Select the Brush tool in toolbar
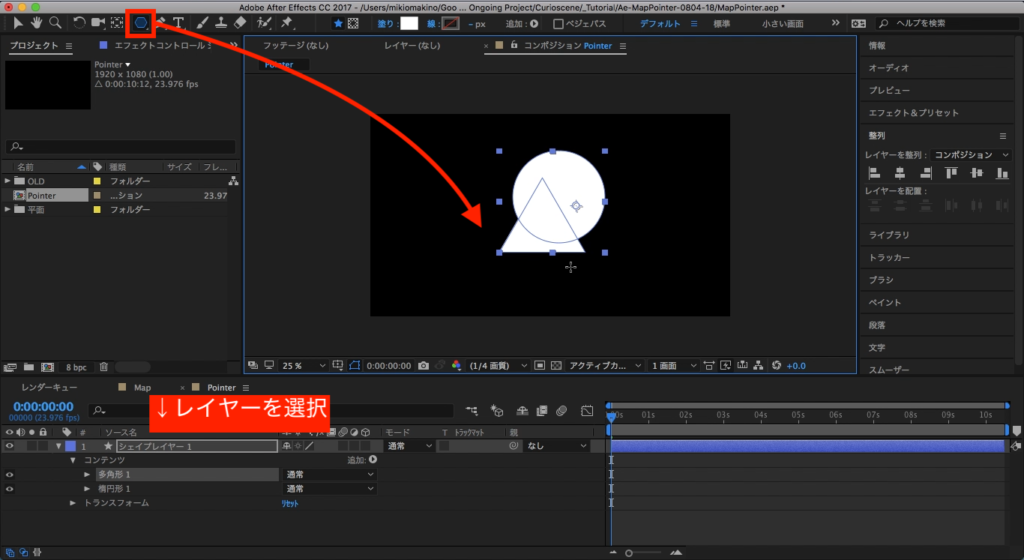Screen dimensions: 1024x560 point(201,22)
